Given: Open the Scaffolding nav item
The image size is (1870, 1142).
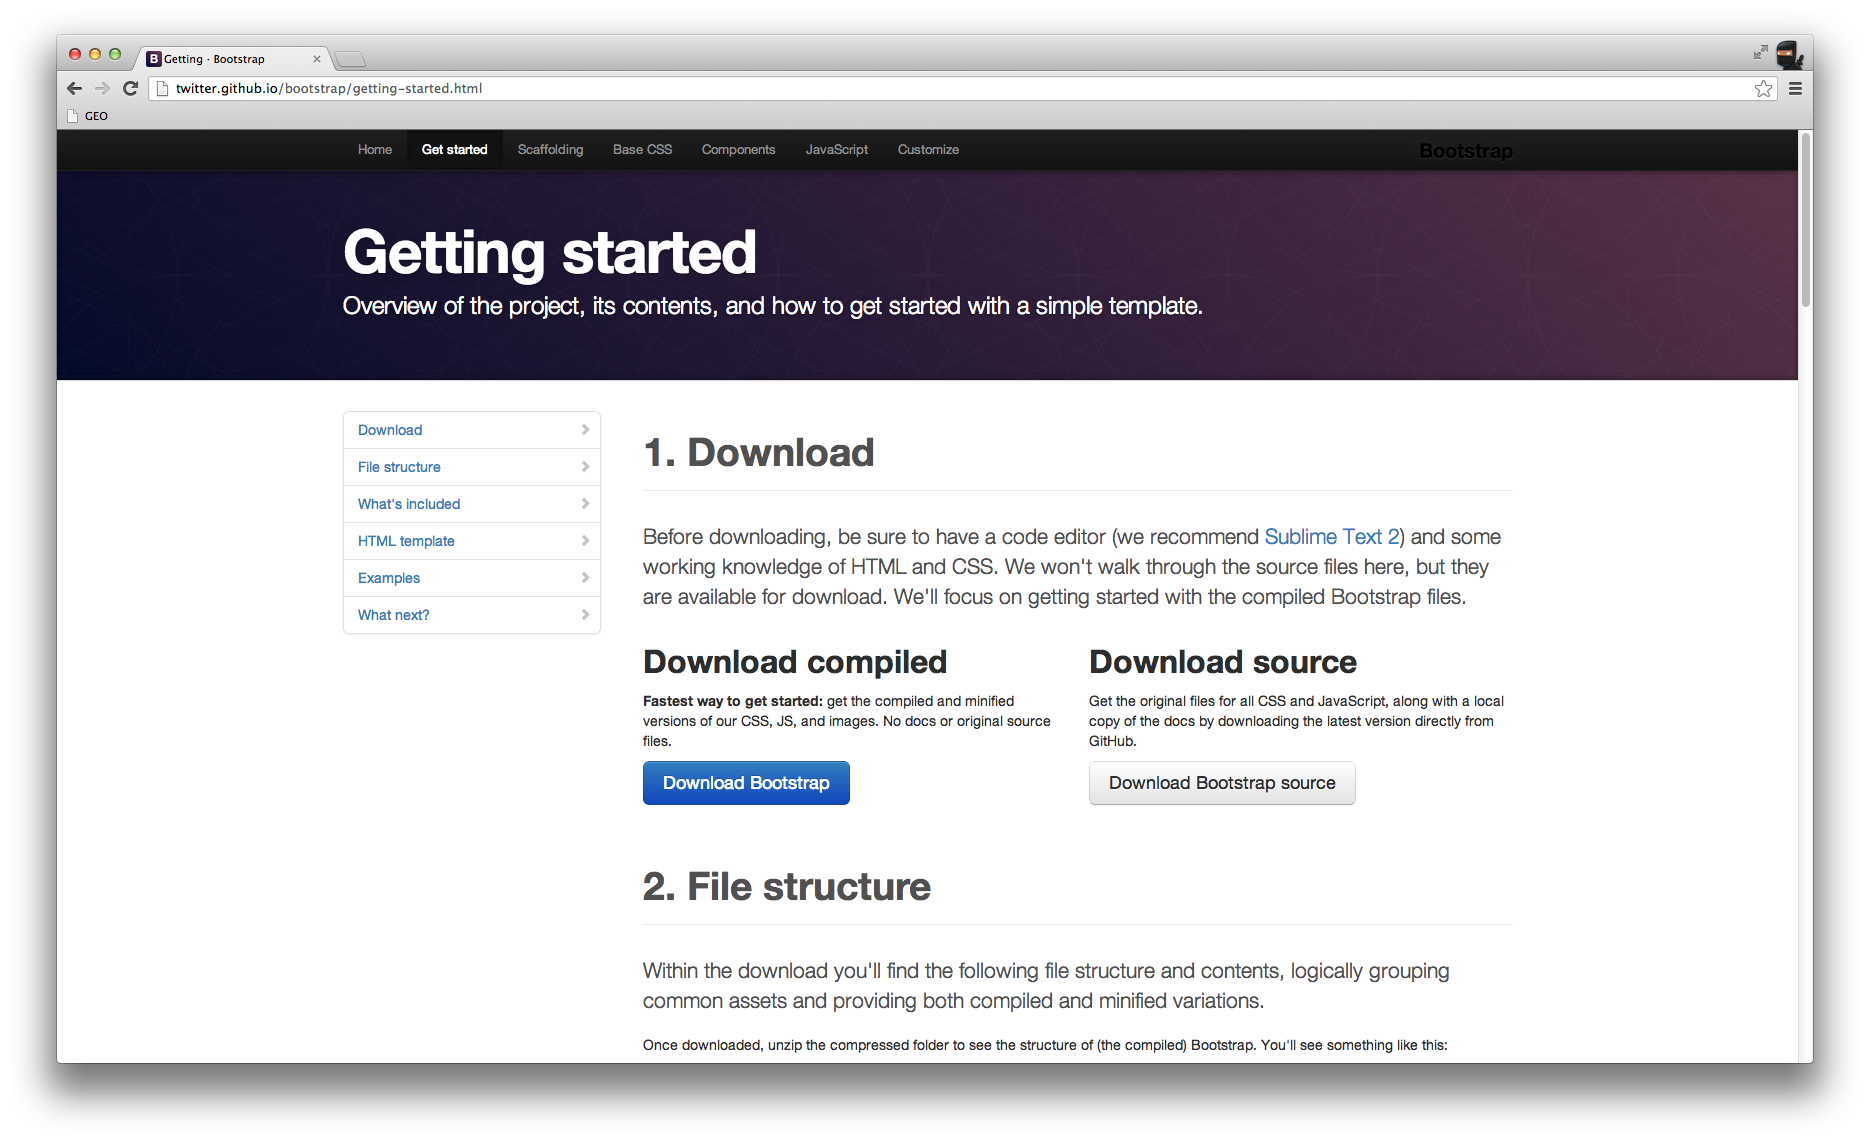Looking at the screenshot, I should (x=550, y=150).
